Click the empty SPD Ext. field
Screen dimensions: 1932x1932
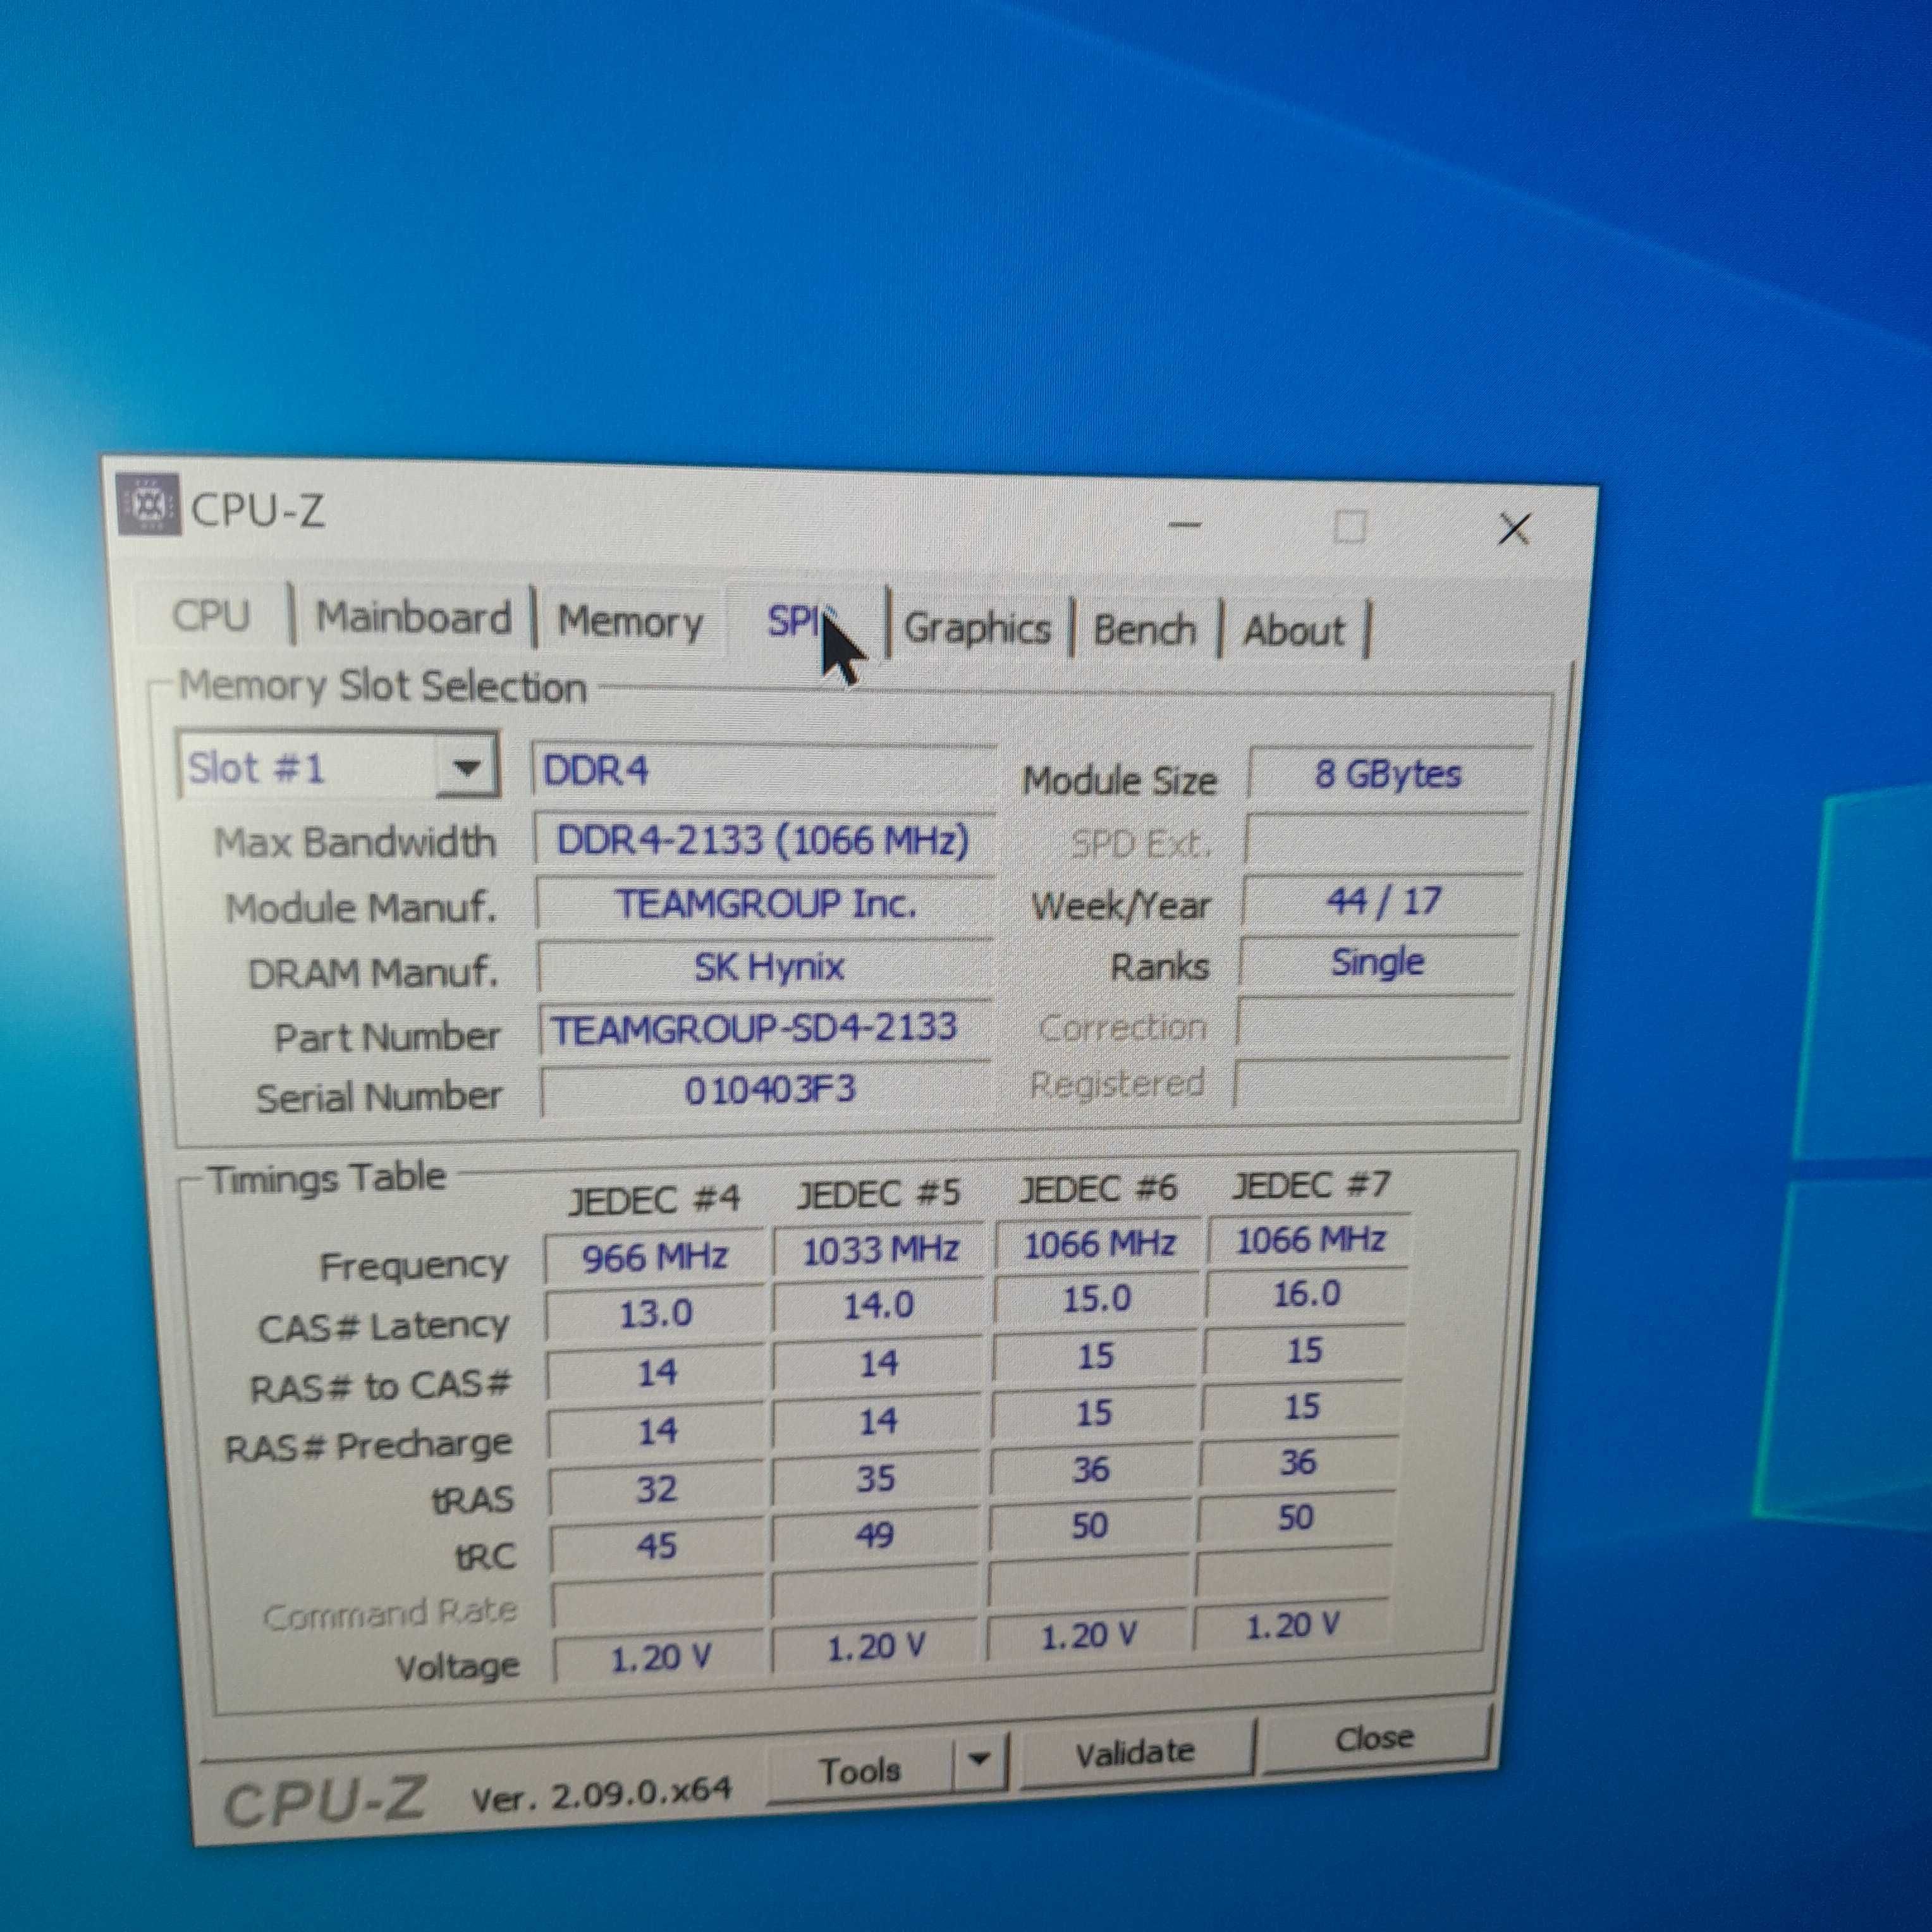(x=1386, y=838)
